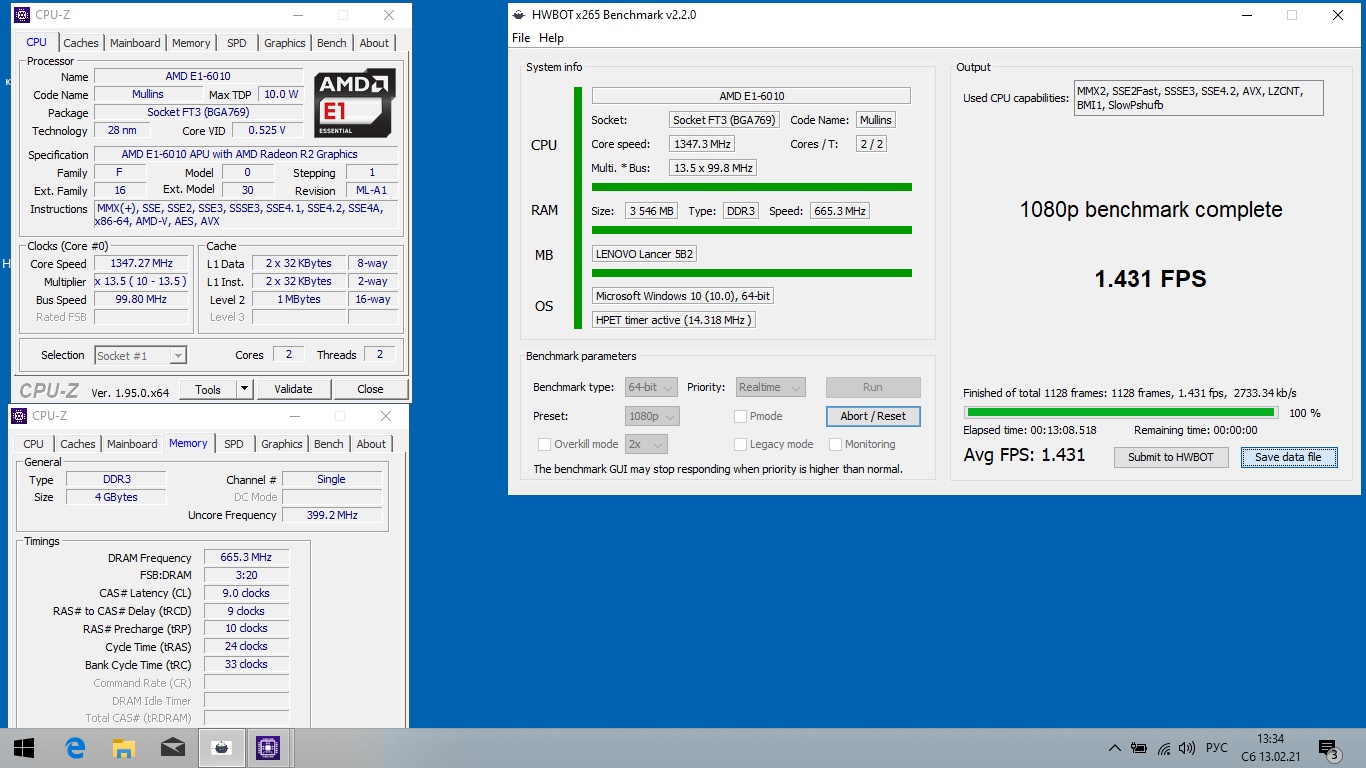Click the 1.431 FPS result text

tap(1150, 279)
